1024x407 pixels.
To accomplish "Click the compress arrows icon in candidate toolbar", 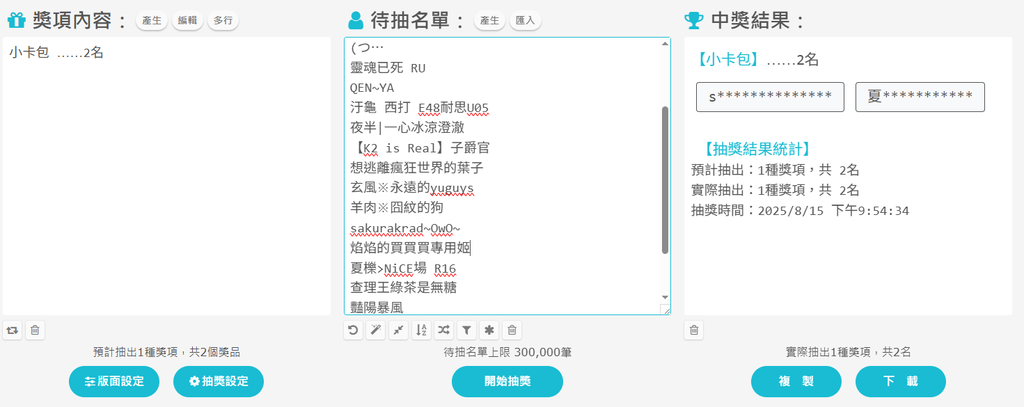I will click(x=398, y=329).
